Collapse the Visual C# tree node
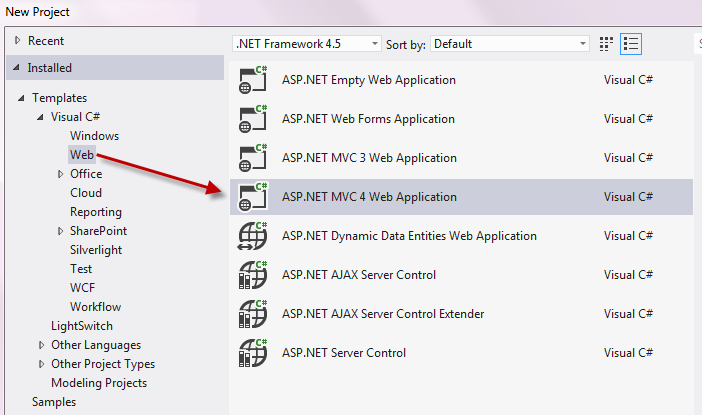Viewport: 702px width, 415px height. [x=40, y=117]
